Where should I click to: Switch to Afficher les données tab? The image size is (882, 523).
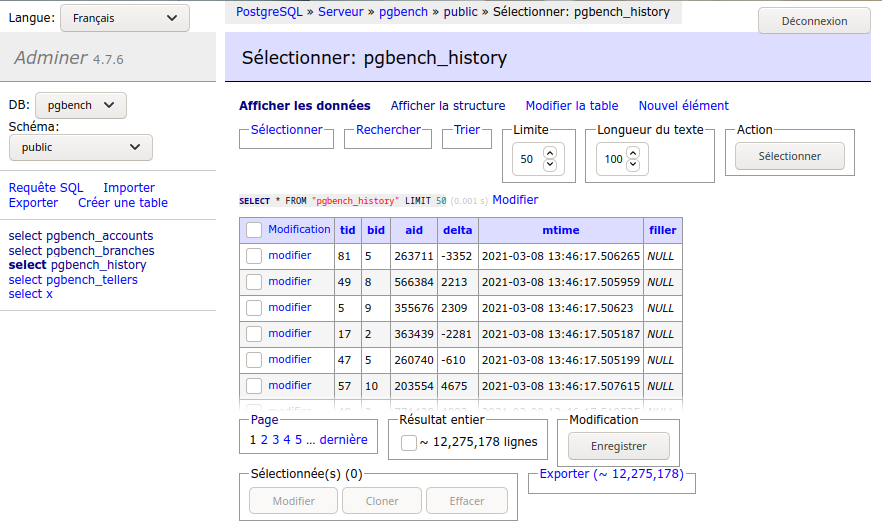[304, 106]
